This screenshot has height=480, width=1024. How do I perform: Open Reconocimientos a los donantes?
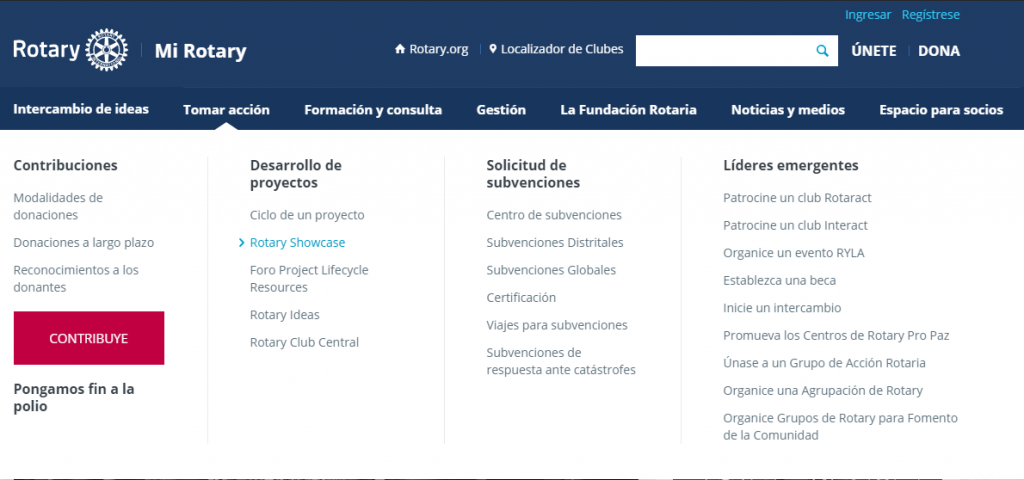point(76,278)
